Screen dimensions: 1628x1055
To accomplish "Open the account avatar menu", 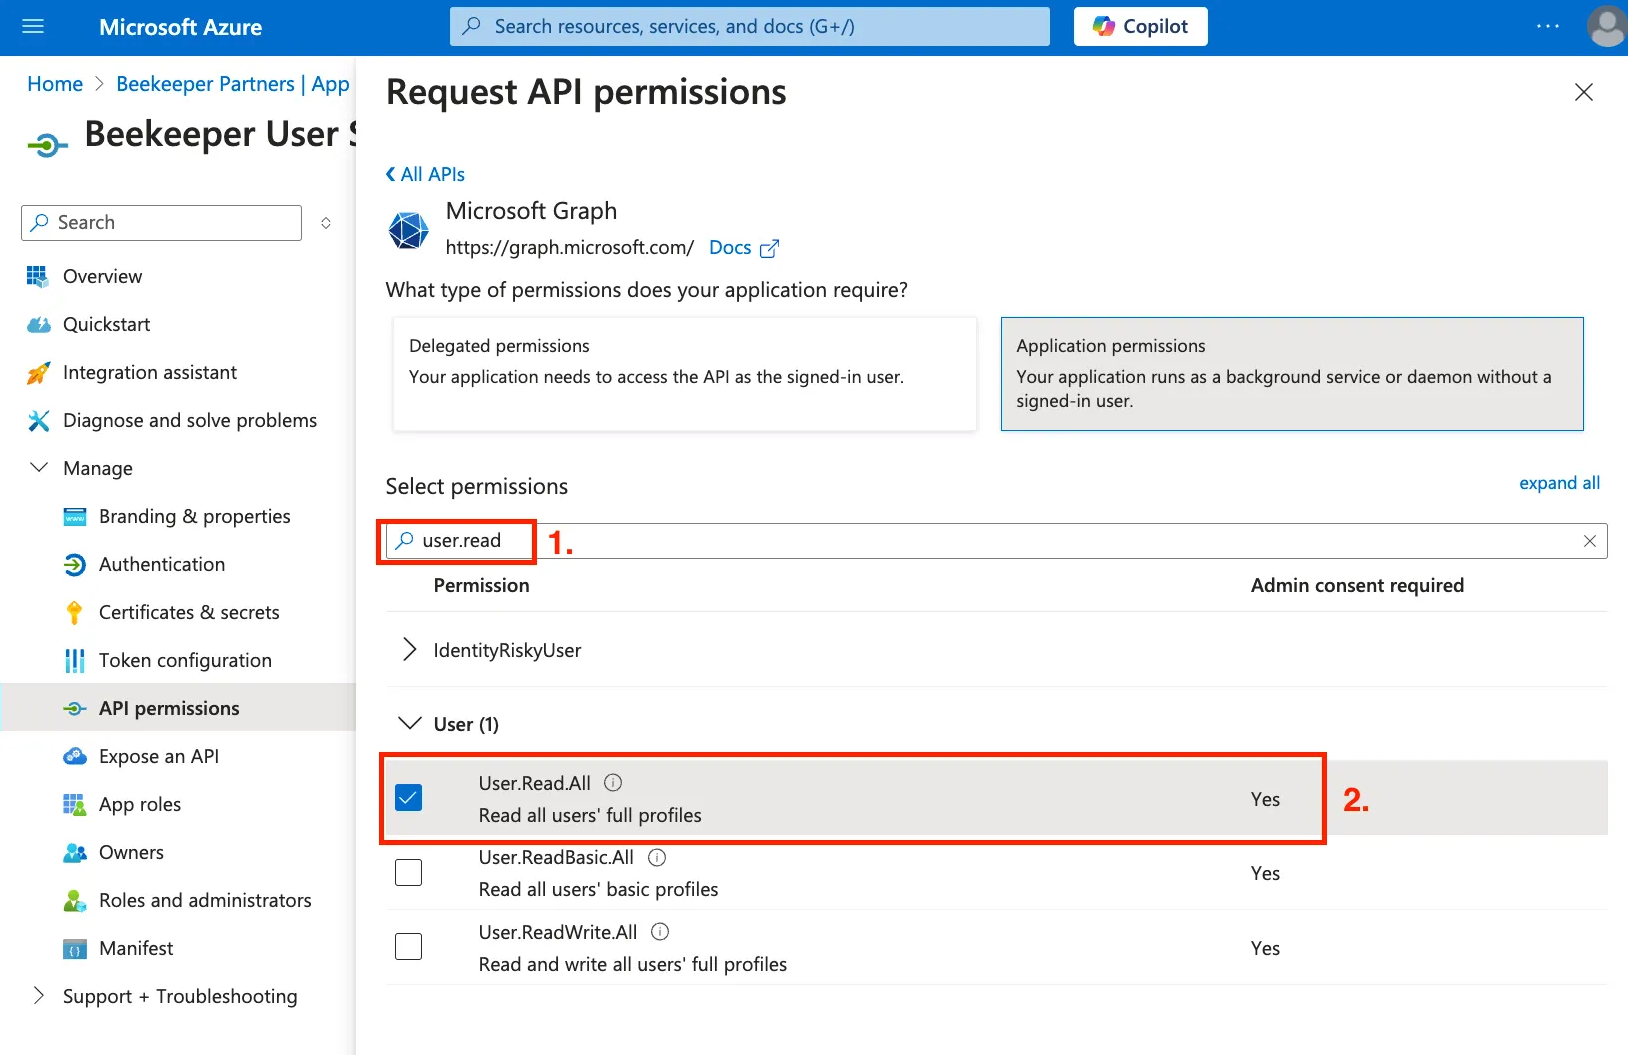I will (1606, 27).
